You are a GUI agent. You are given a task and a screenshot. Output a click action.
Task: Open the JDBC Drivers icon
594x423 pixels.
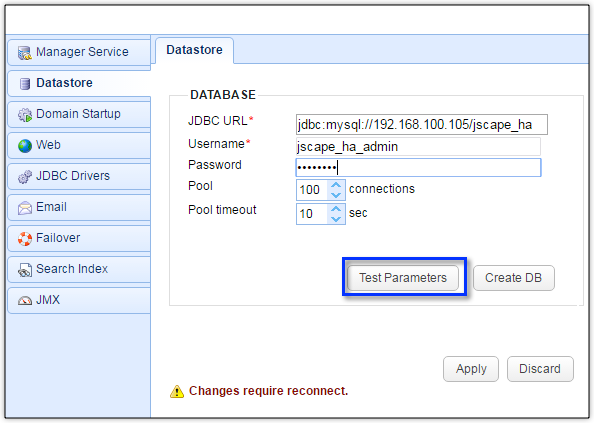25,177
